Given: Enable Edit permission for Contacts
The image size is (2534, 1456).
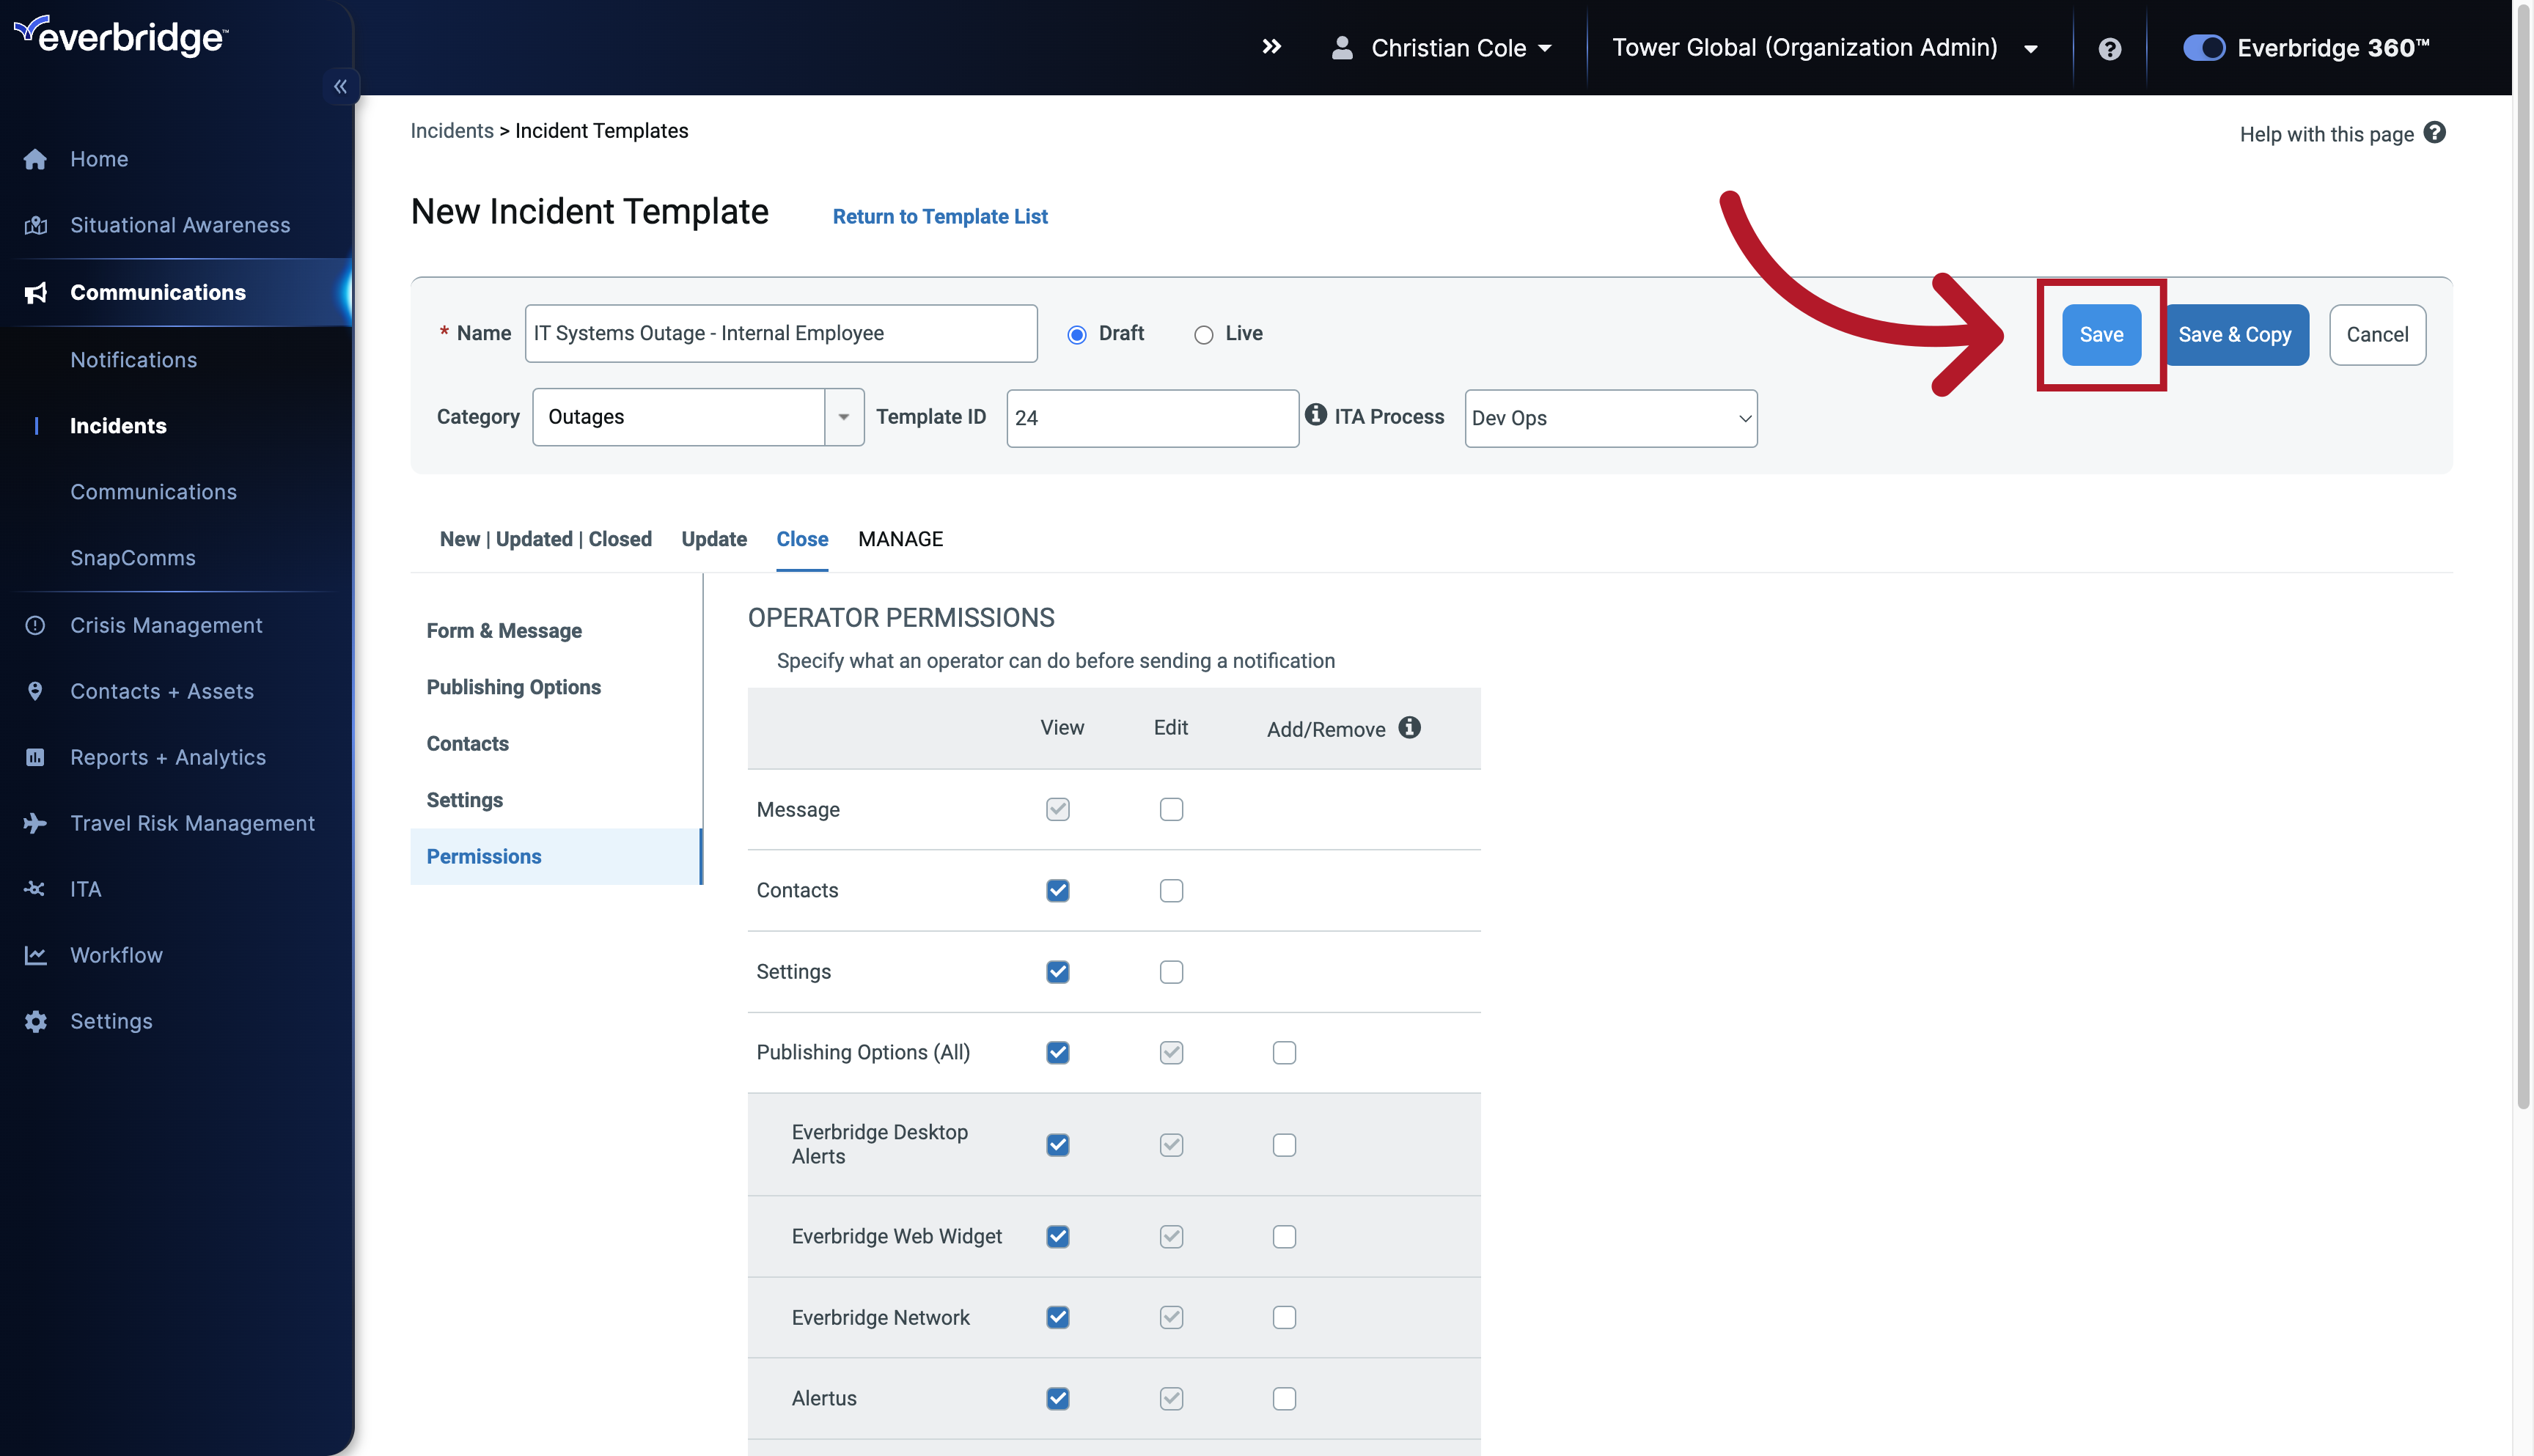Looking at the screenshot, I should click(1171, 890).
